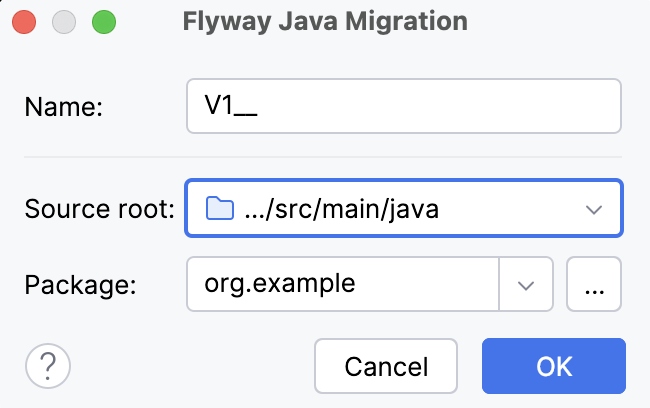Confirm migration creation with OK

[x=553, y=366]
